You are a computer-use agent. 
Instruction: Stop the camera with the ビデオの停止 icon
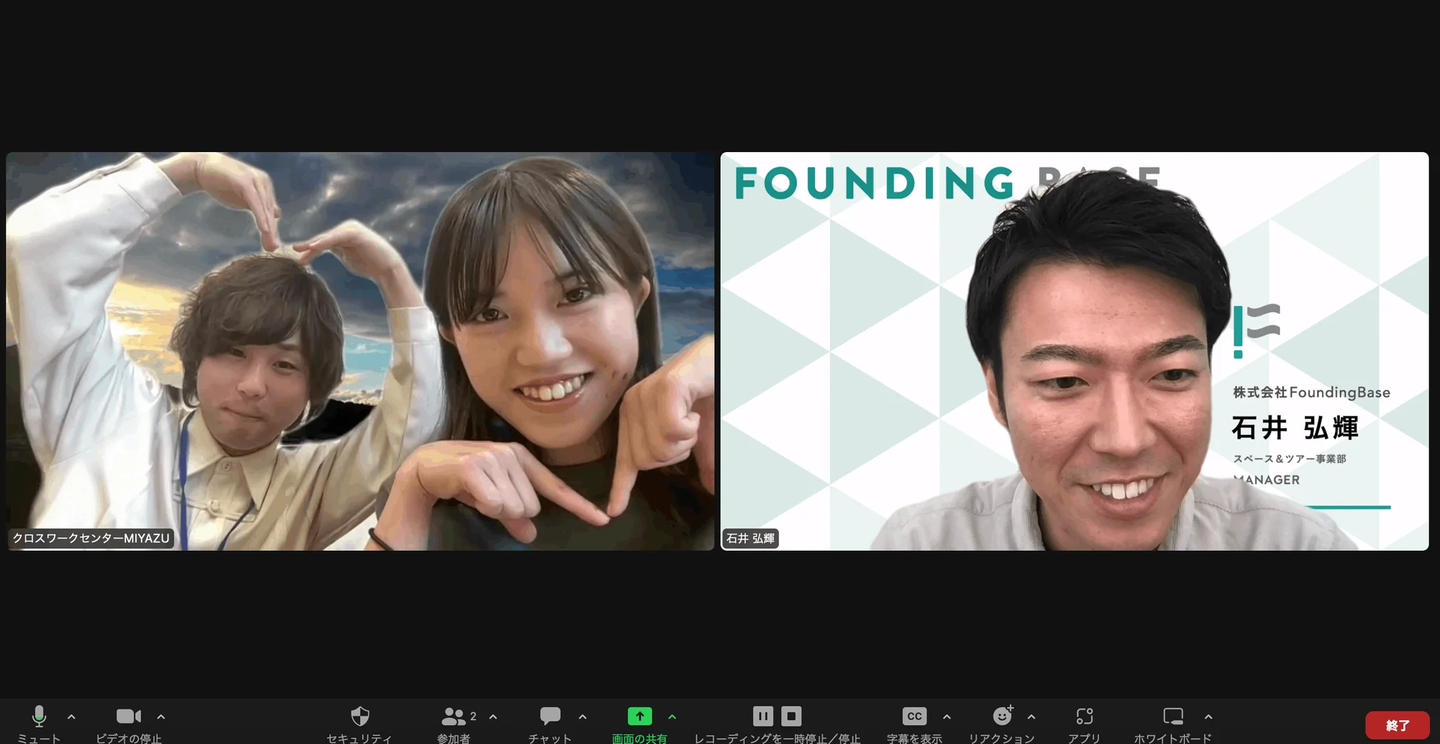coord(129,716)
